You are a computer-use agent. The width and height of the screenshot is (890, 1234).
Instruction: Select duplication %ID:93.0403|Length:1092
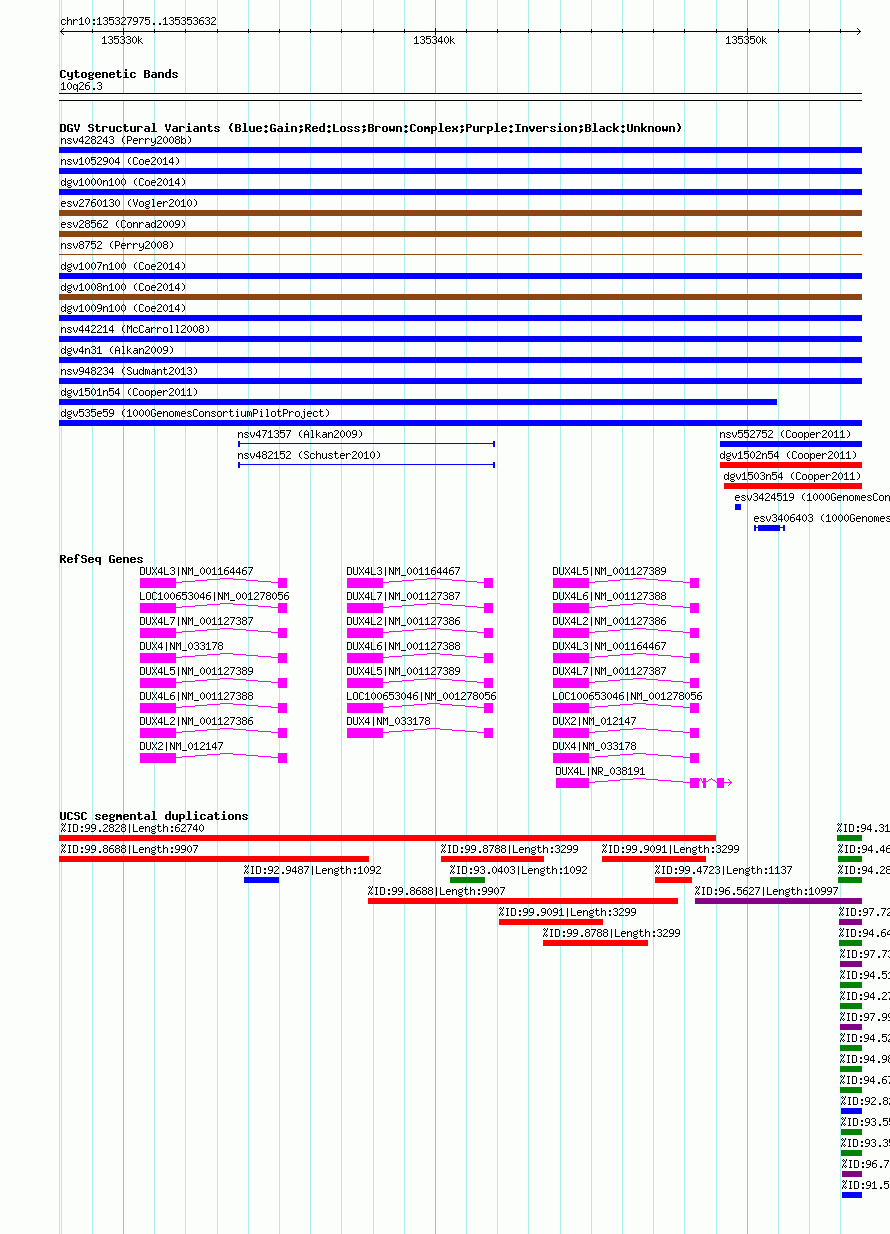pos(467,880)
